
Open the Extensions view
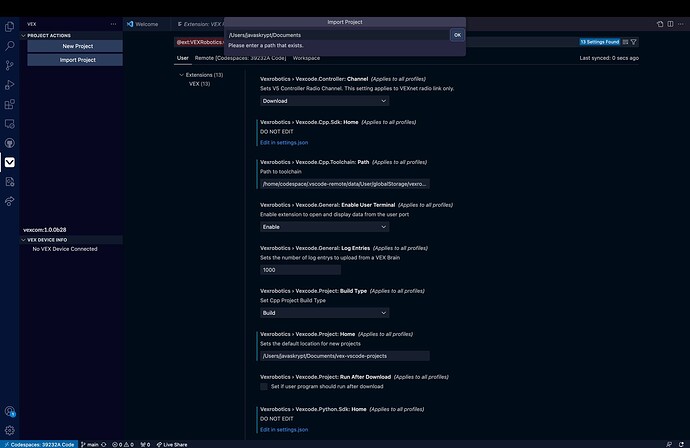point(9,104)
